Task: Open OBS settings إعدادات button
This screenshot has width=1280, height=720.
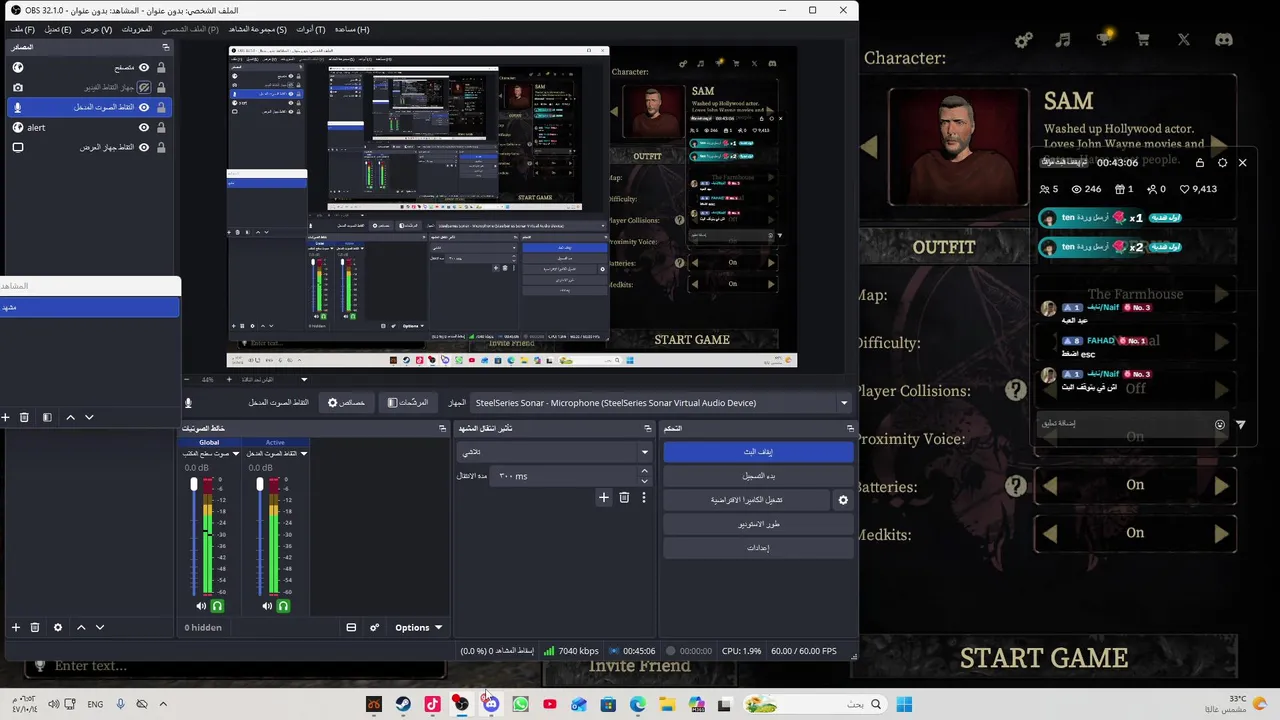Action: 758,548
